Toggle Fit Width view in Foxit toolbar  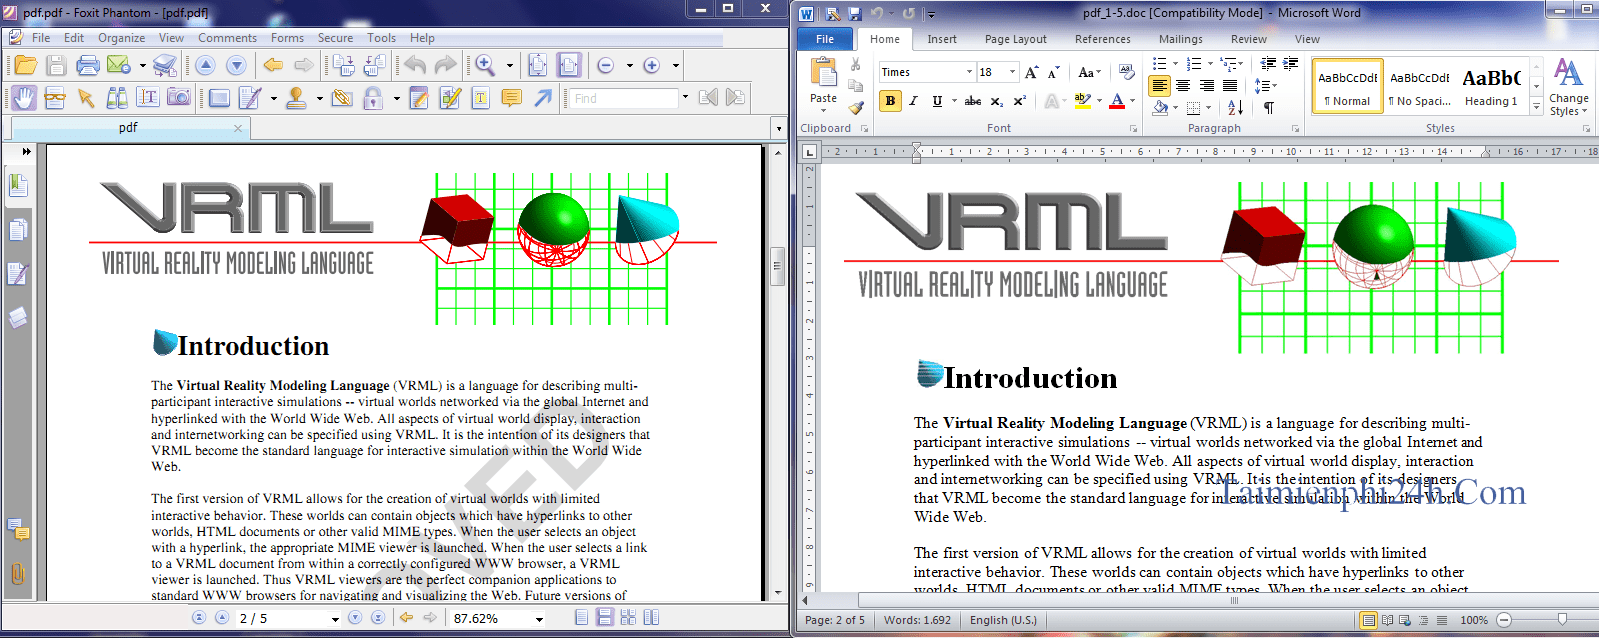(x=569, y=66)
